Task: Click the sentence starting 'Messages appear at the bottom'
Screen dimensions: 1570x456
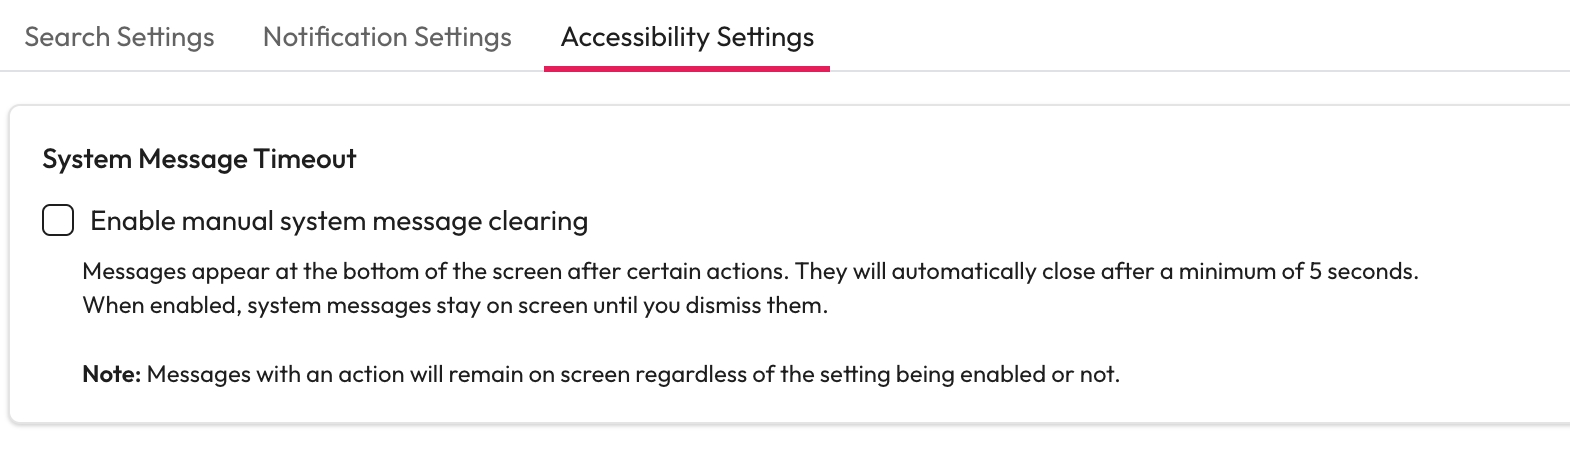Action: coord(436,272)
